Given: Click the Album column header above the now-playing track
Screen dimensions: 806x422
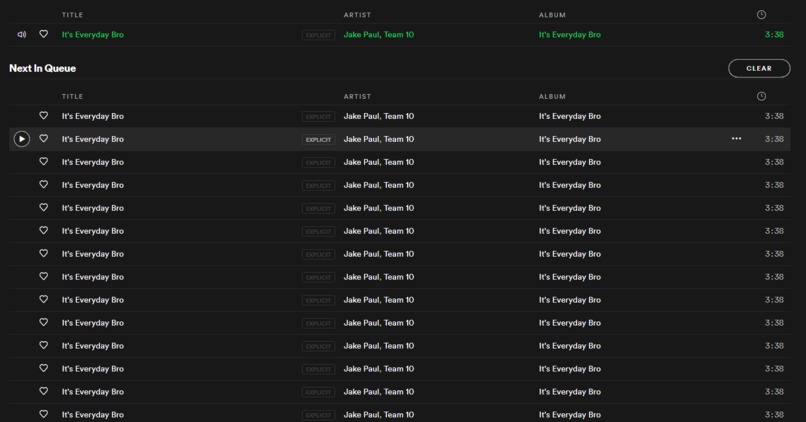Looking at the screenshot, I should pos(552,15).
